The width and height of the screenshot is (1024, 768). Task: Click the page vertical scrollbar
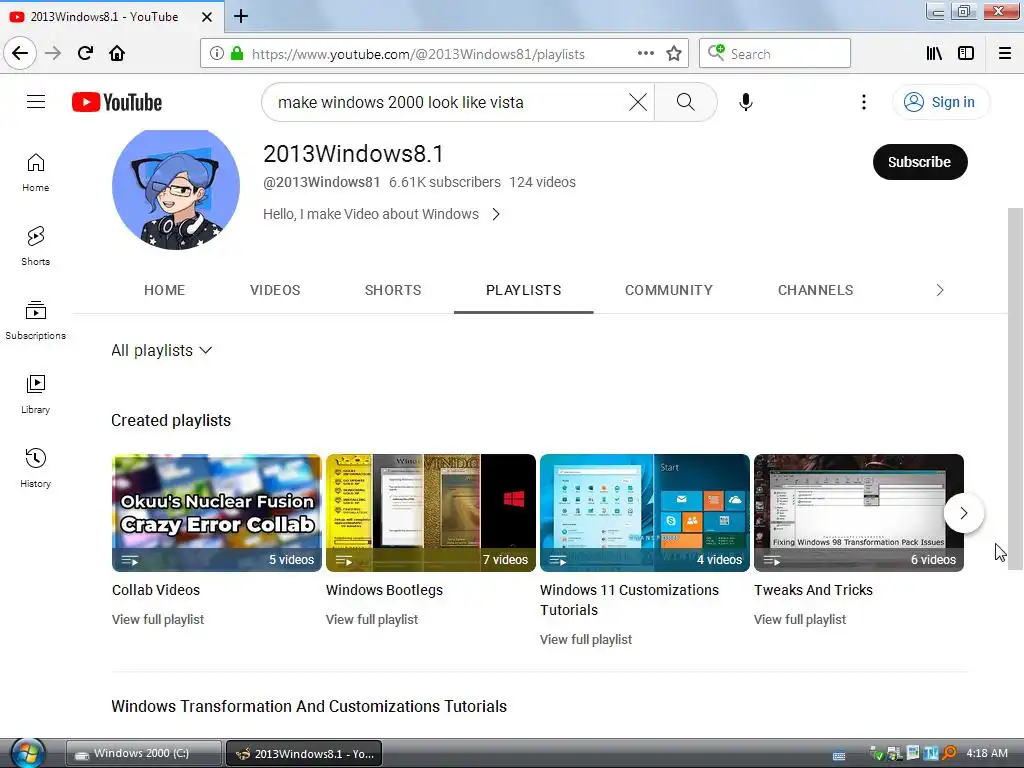click(1016, 389)
